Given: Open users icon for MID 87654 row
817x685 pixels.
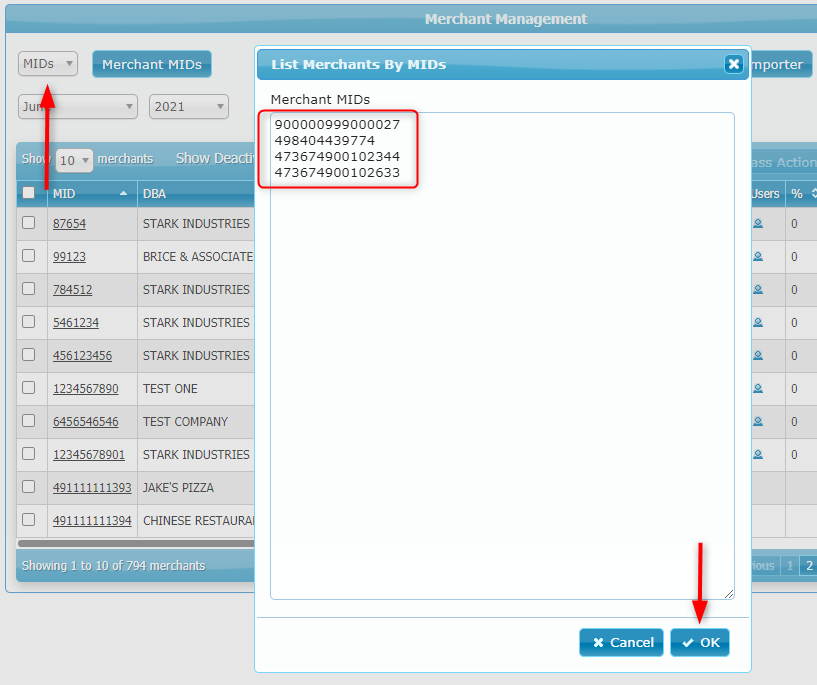Looking at the screenshot, I should [x=758, y=223].
